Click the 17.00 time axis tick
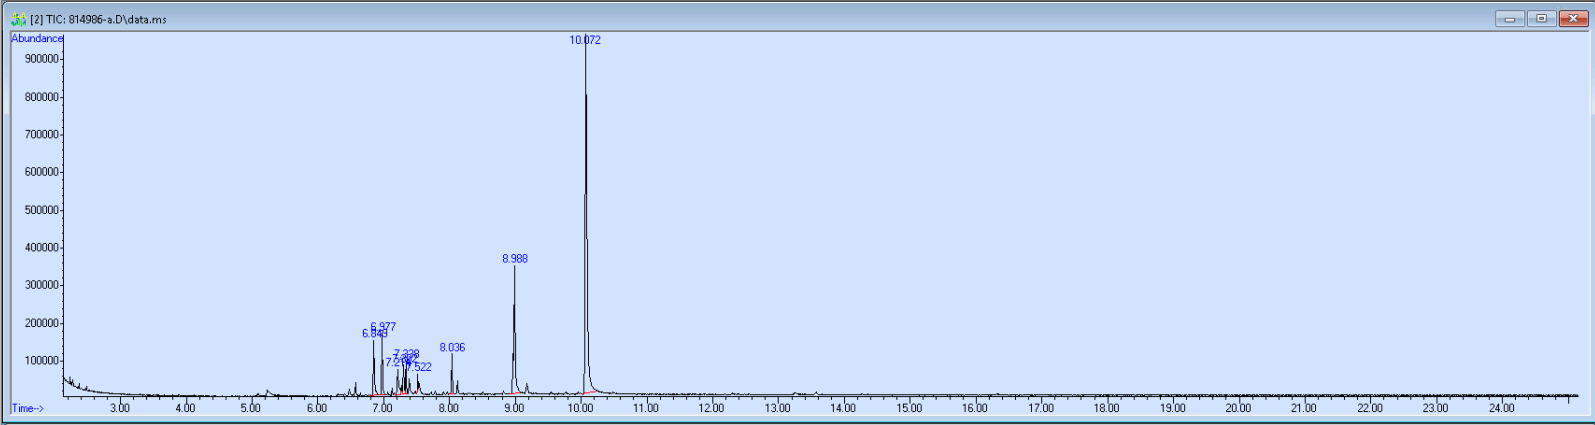 (1041, 408)
